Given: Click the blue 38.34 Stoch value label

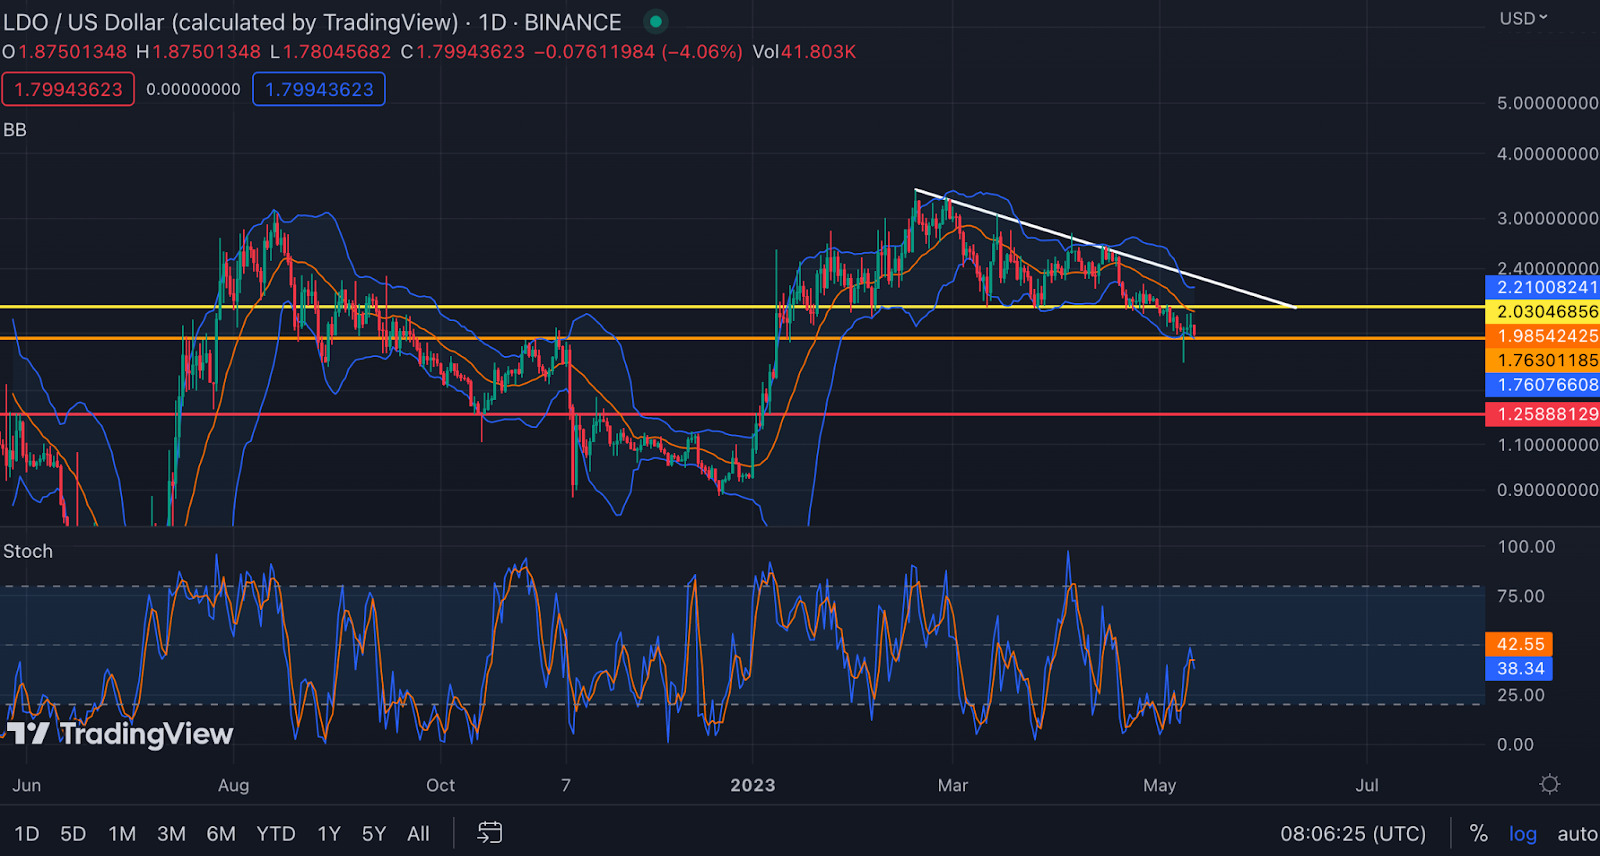Looking at the screenshot, I should click(x=1520, y=668).
